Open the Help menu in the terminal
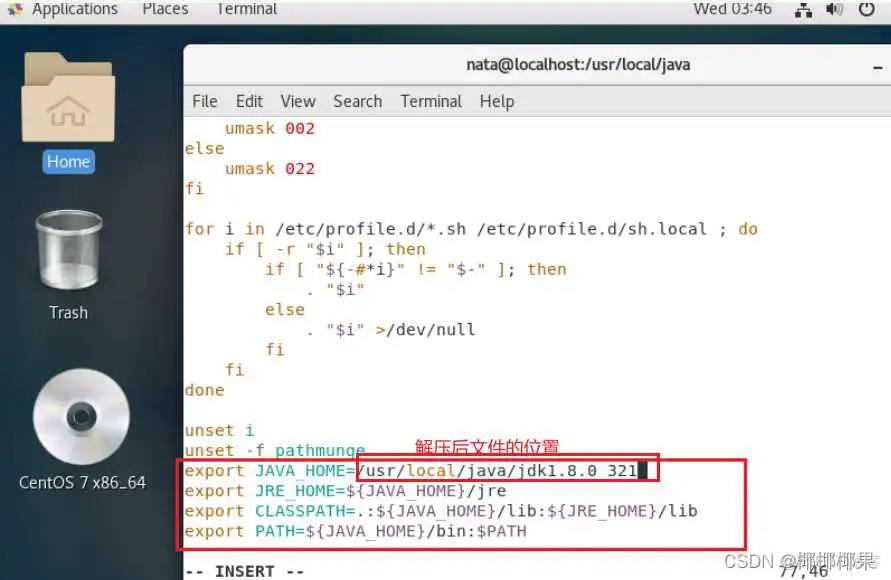The width and height of the screenshot is (891, 580). pyautogui.click(x=496, y=101)
